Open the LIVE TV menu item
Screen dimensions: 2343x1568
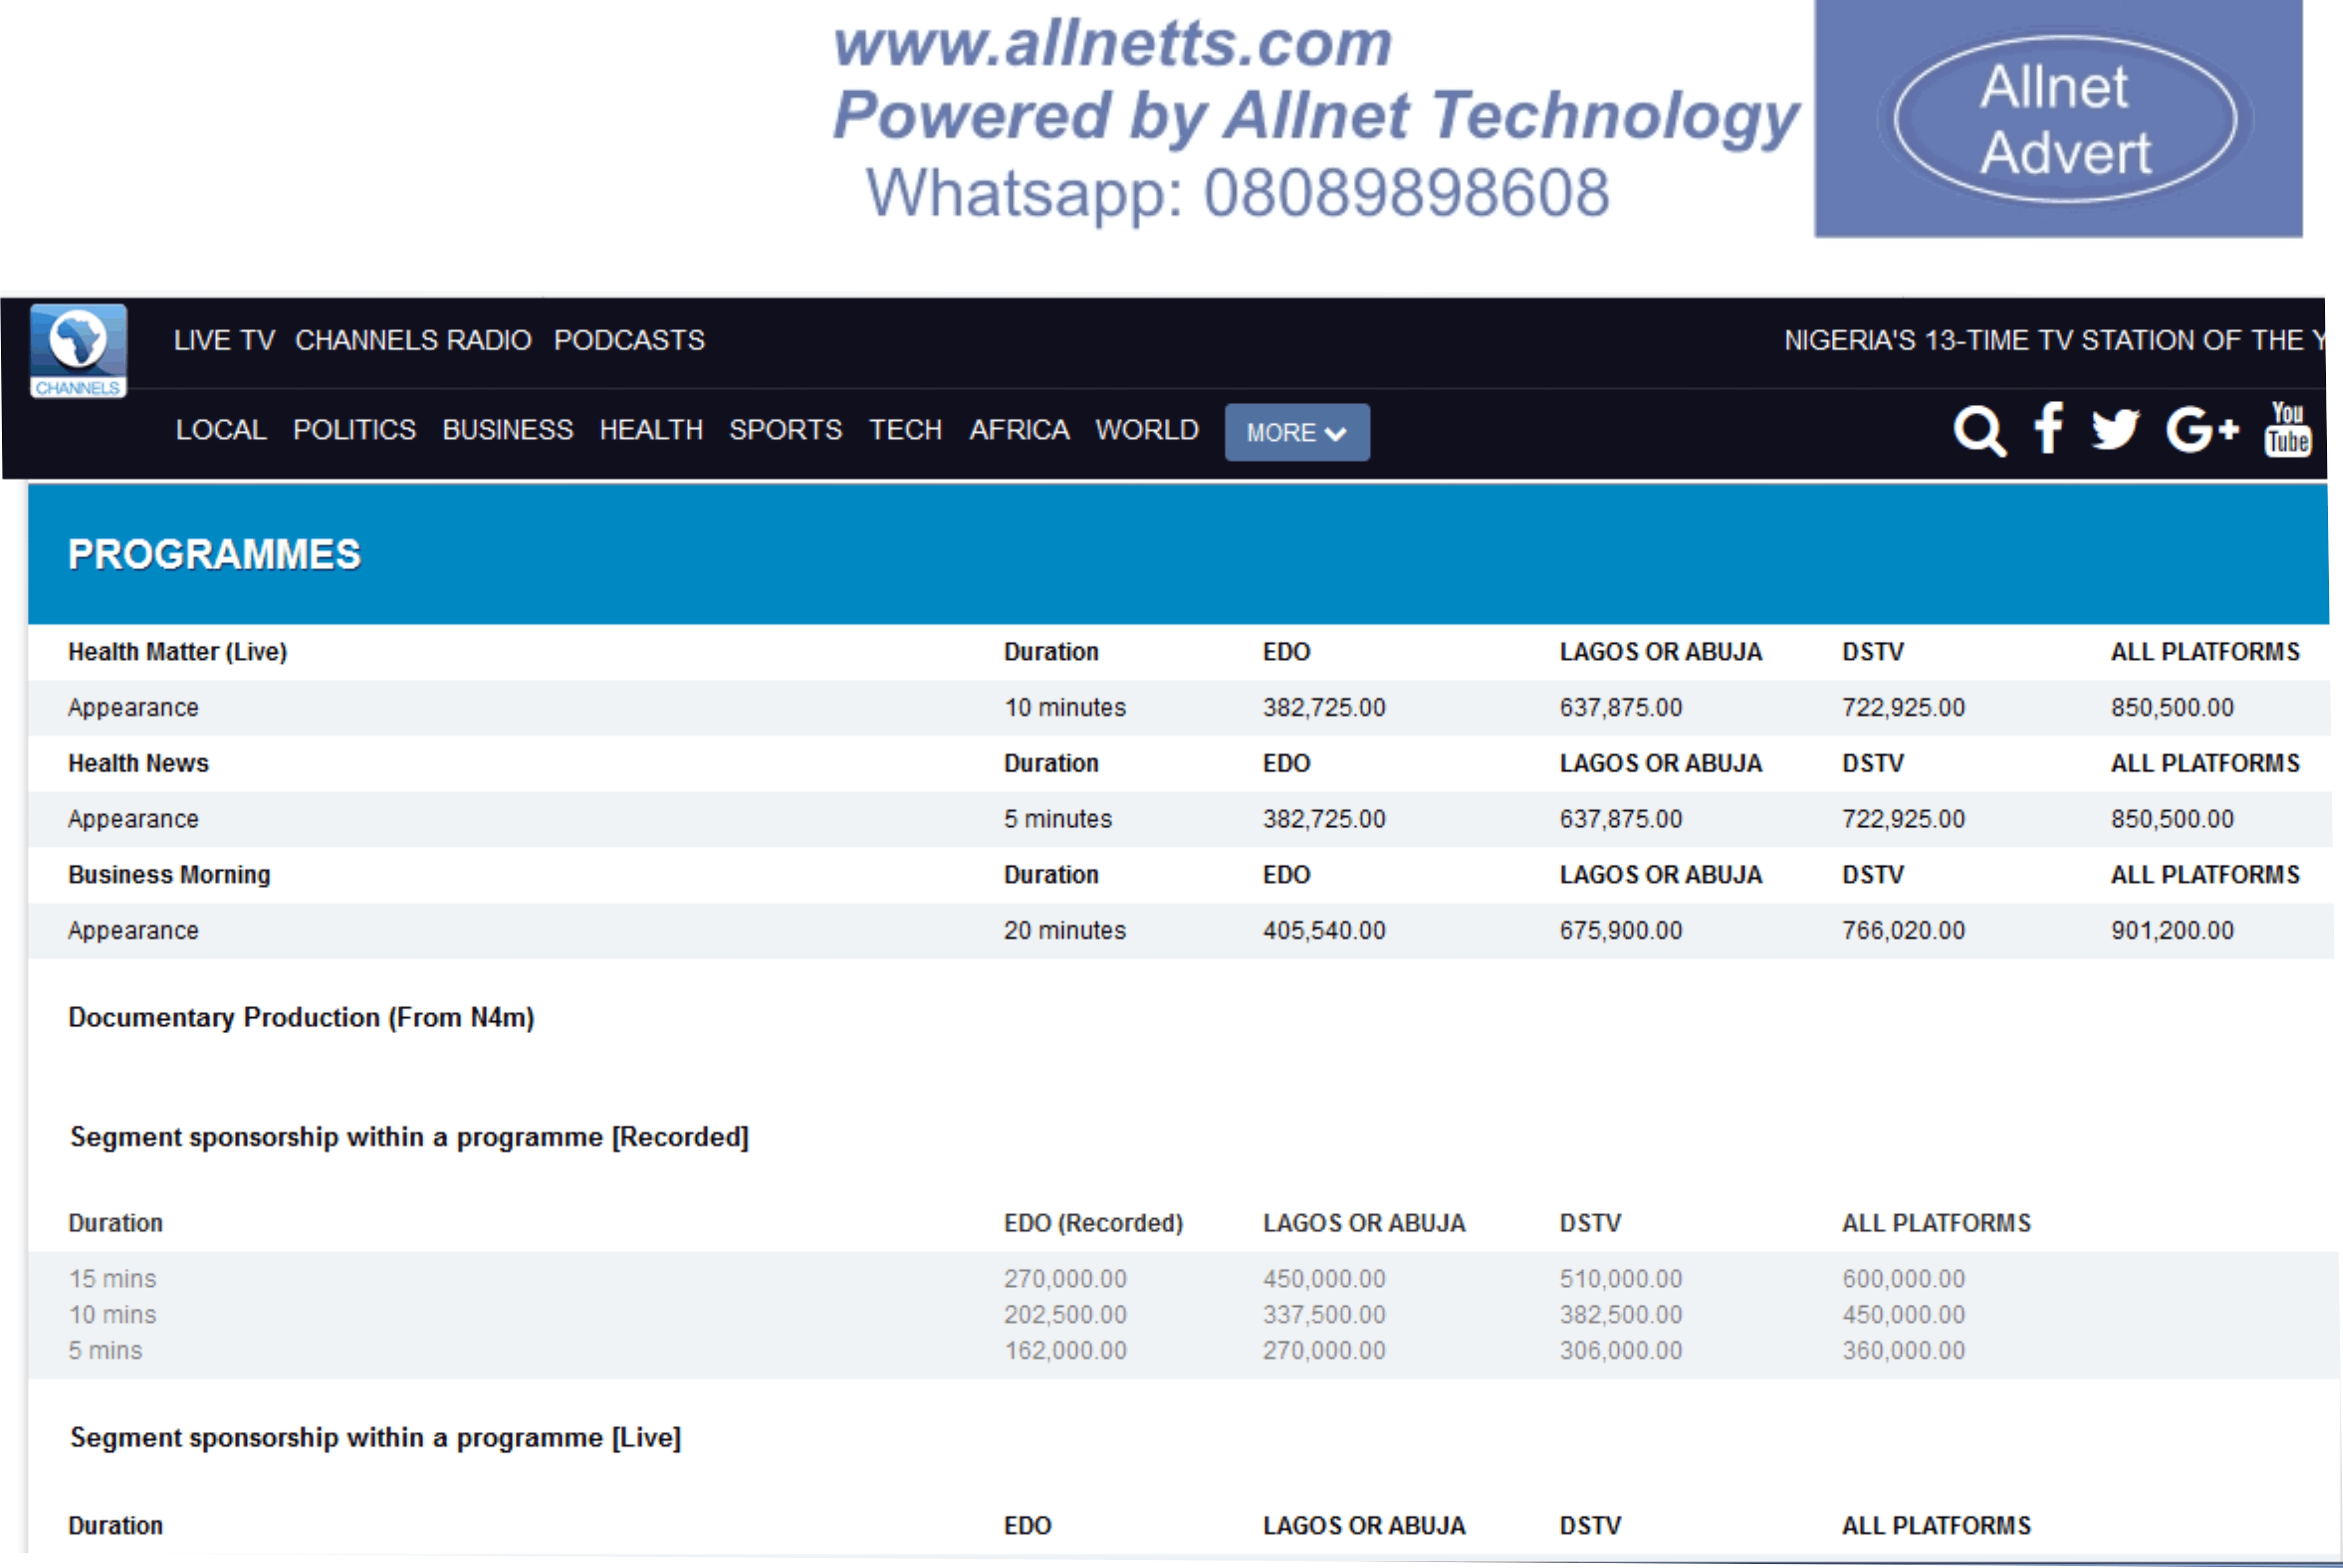224,340
